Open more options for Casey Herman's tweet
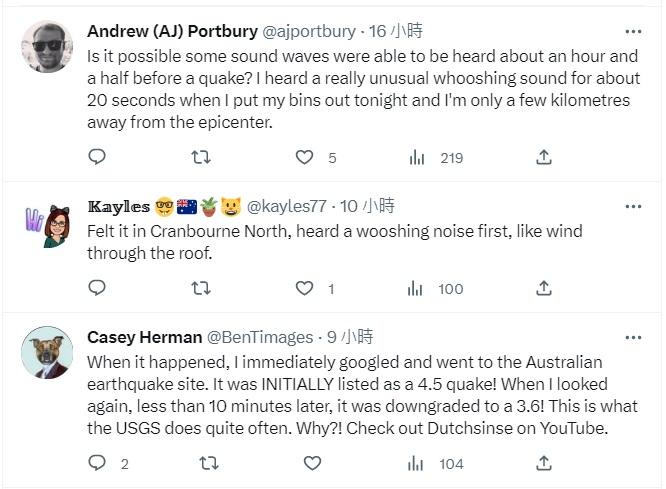The width and height of the screenshot is (666, 489). [x=633, y=336]
